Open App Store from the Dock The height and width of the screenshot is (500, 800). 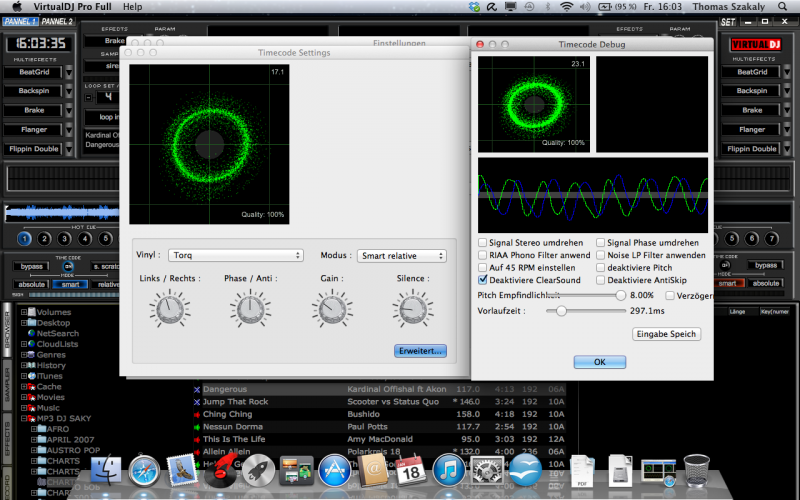(335, 470)
